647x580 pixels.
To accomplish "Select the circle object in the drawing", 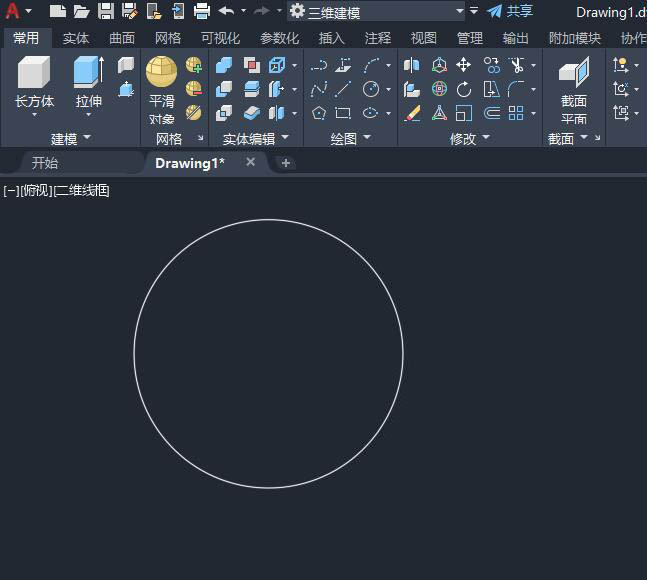I will tap(268, 220).
